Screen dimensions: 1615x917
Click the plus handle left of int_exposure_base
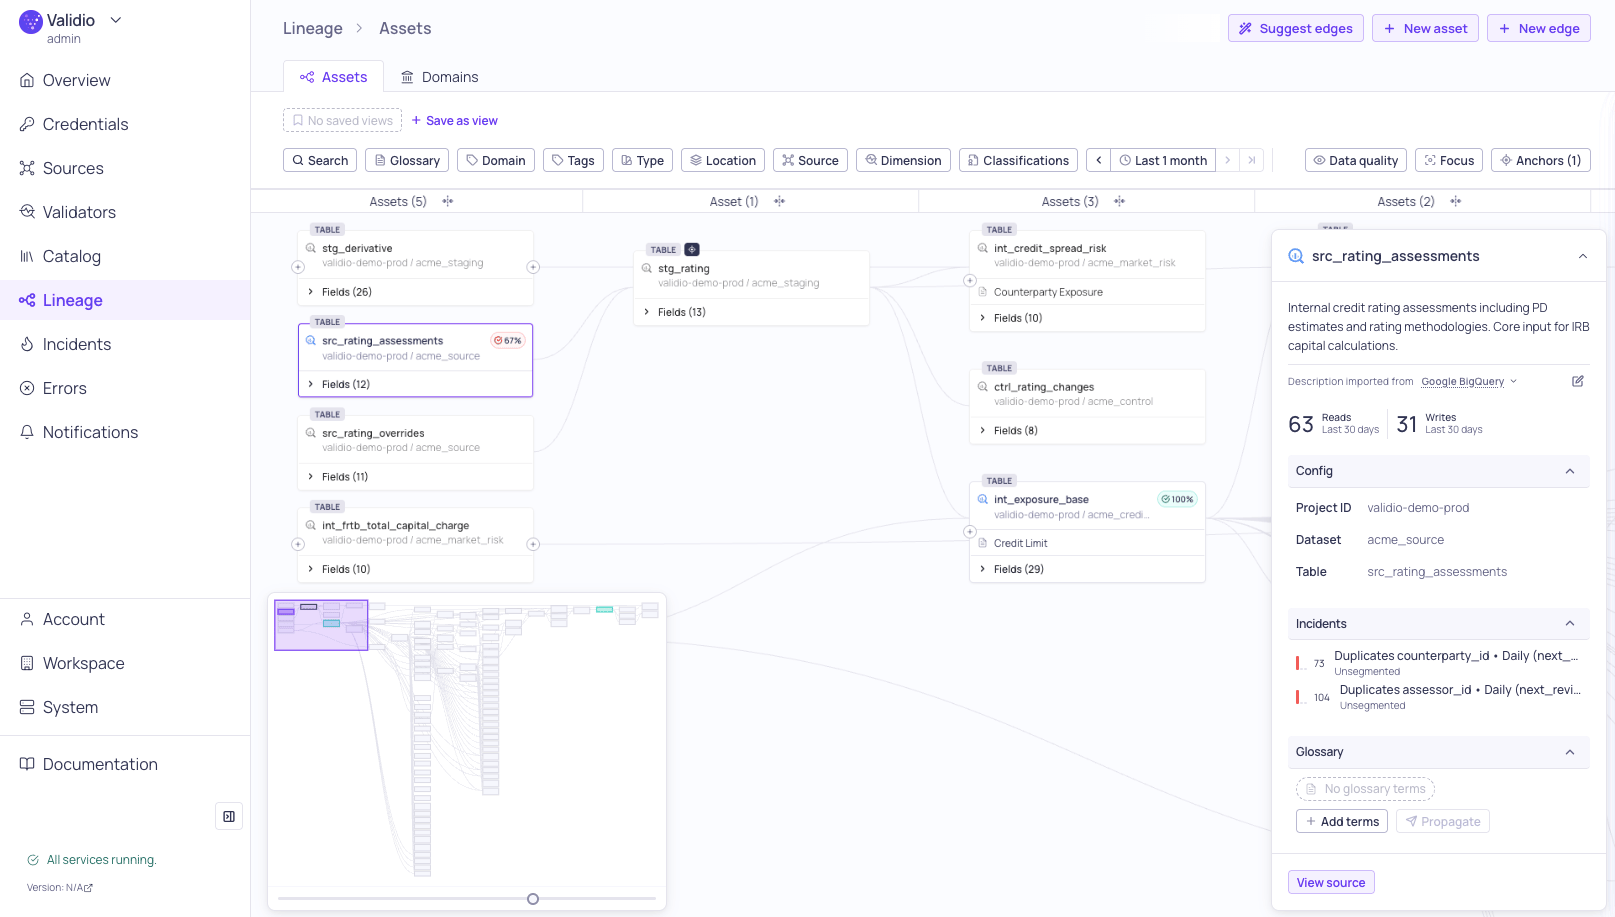969,532
